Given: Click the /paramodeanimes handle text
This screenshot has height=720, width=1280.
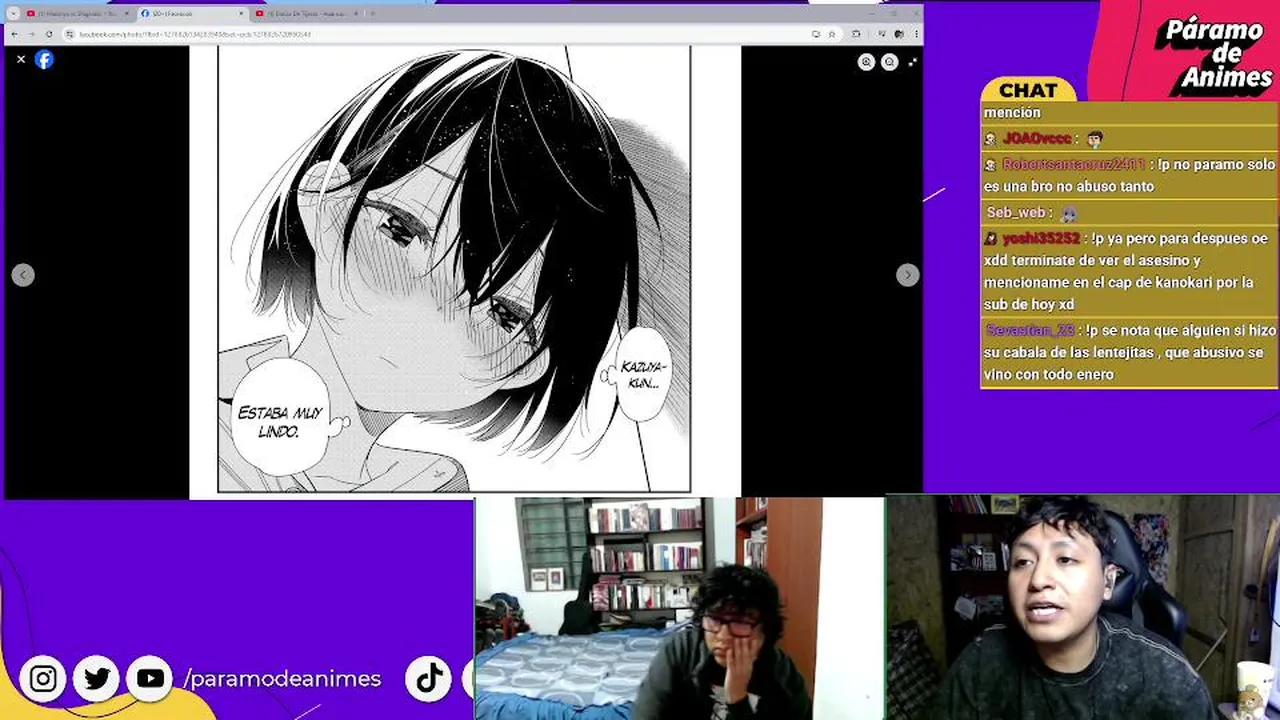Looking at the screenshot, I should [x=282, y=679].
